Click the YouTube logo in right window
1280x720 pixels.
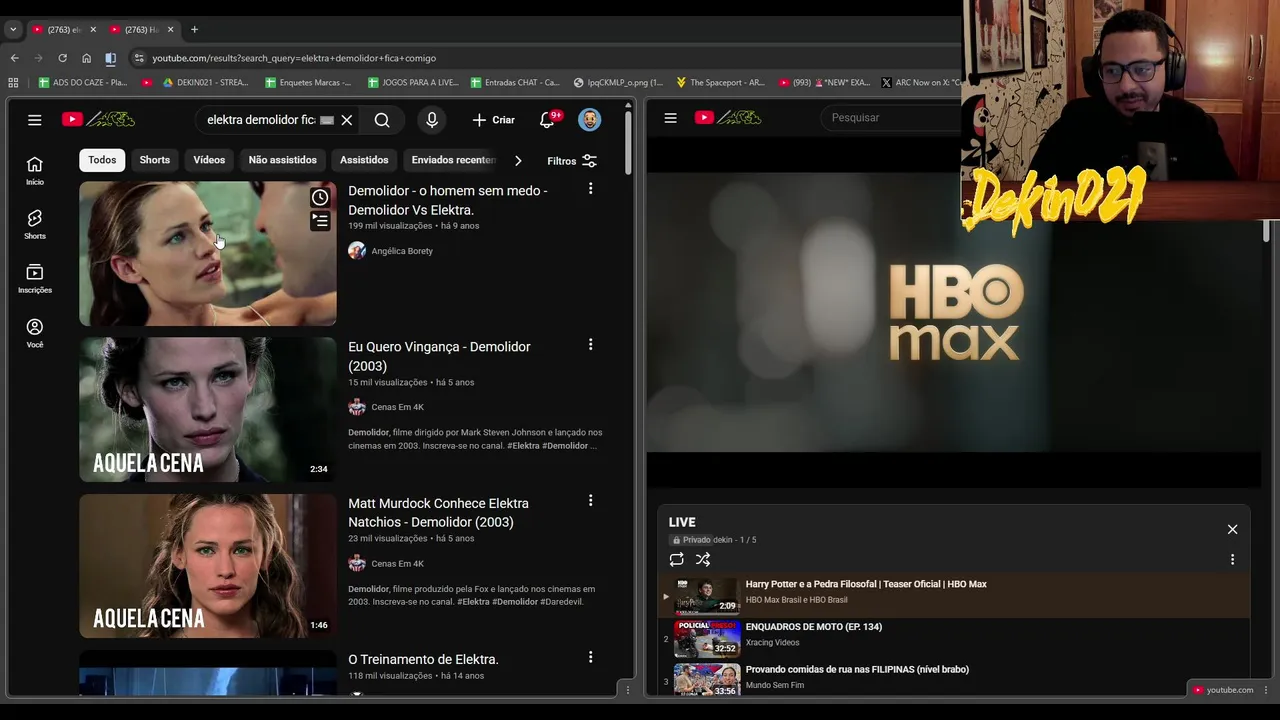pyautogui.click(x=728, y=117)
